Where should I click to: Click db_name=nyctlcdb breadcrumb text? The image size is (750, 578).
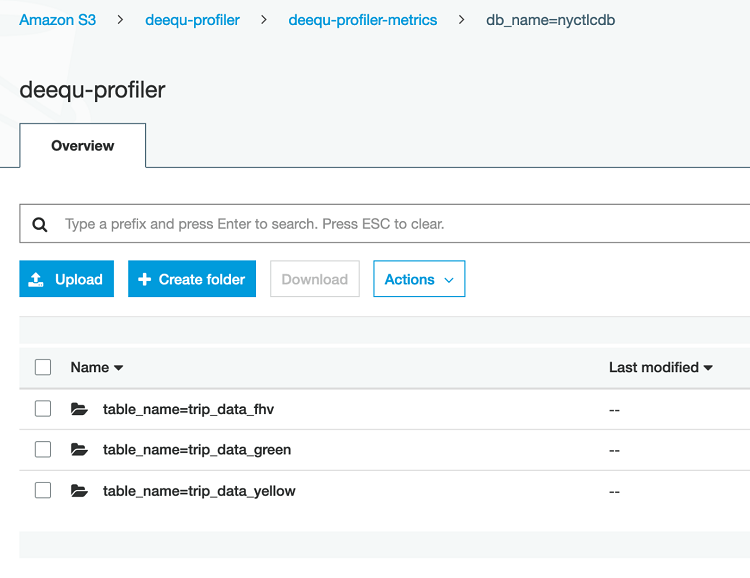[x=551, y=20]
